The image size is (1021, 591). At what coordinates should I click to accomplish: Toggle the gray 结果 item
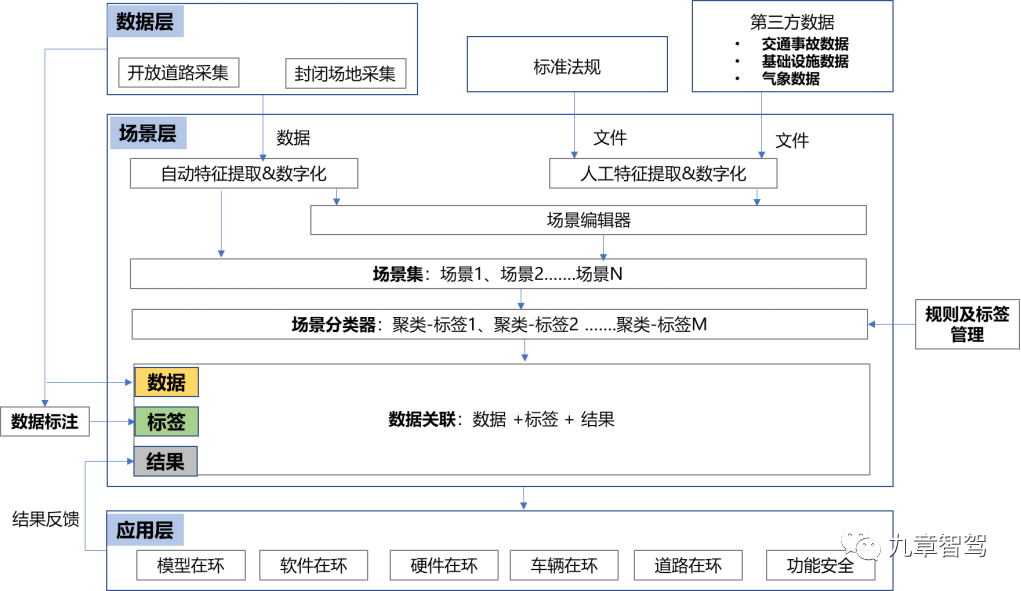[165, 461]
